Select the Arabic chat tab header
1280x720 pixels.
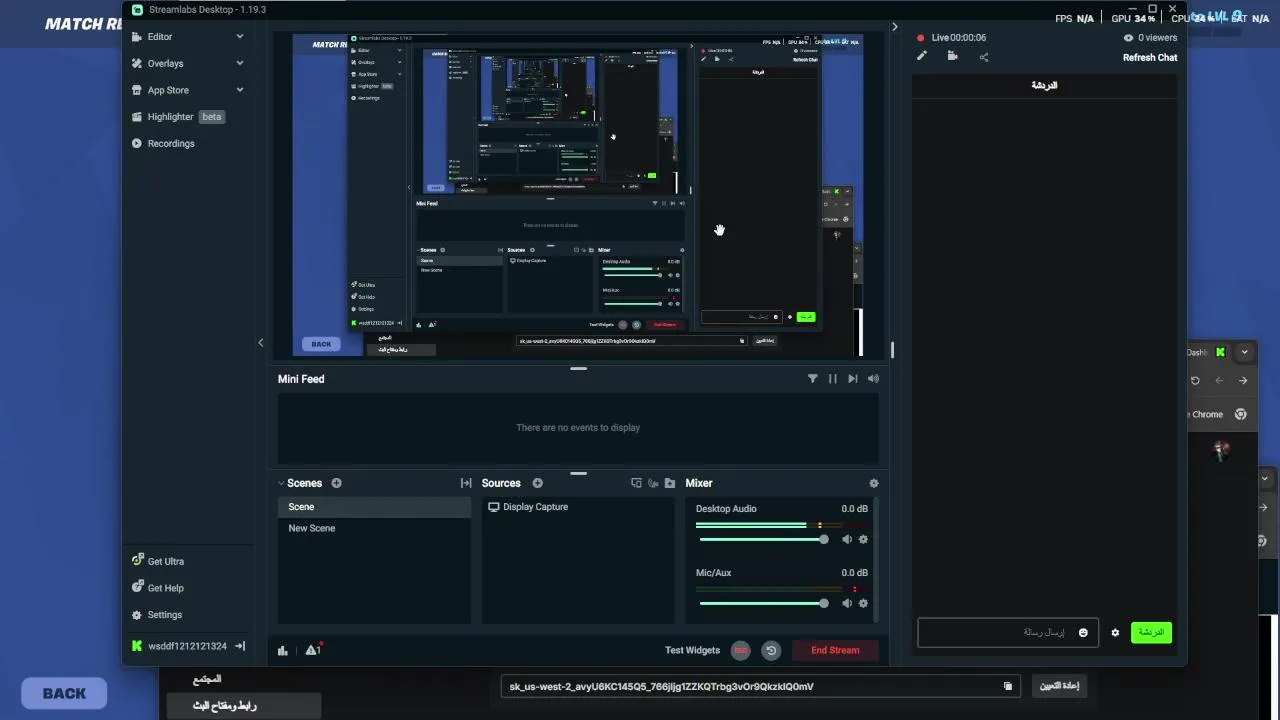[x=1044, y=86]
